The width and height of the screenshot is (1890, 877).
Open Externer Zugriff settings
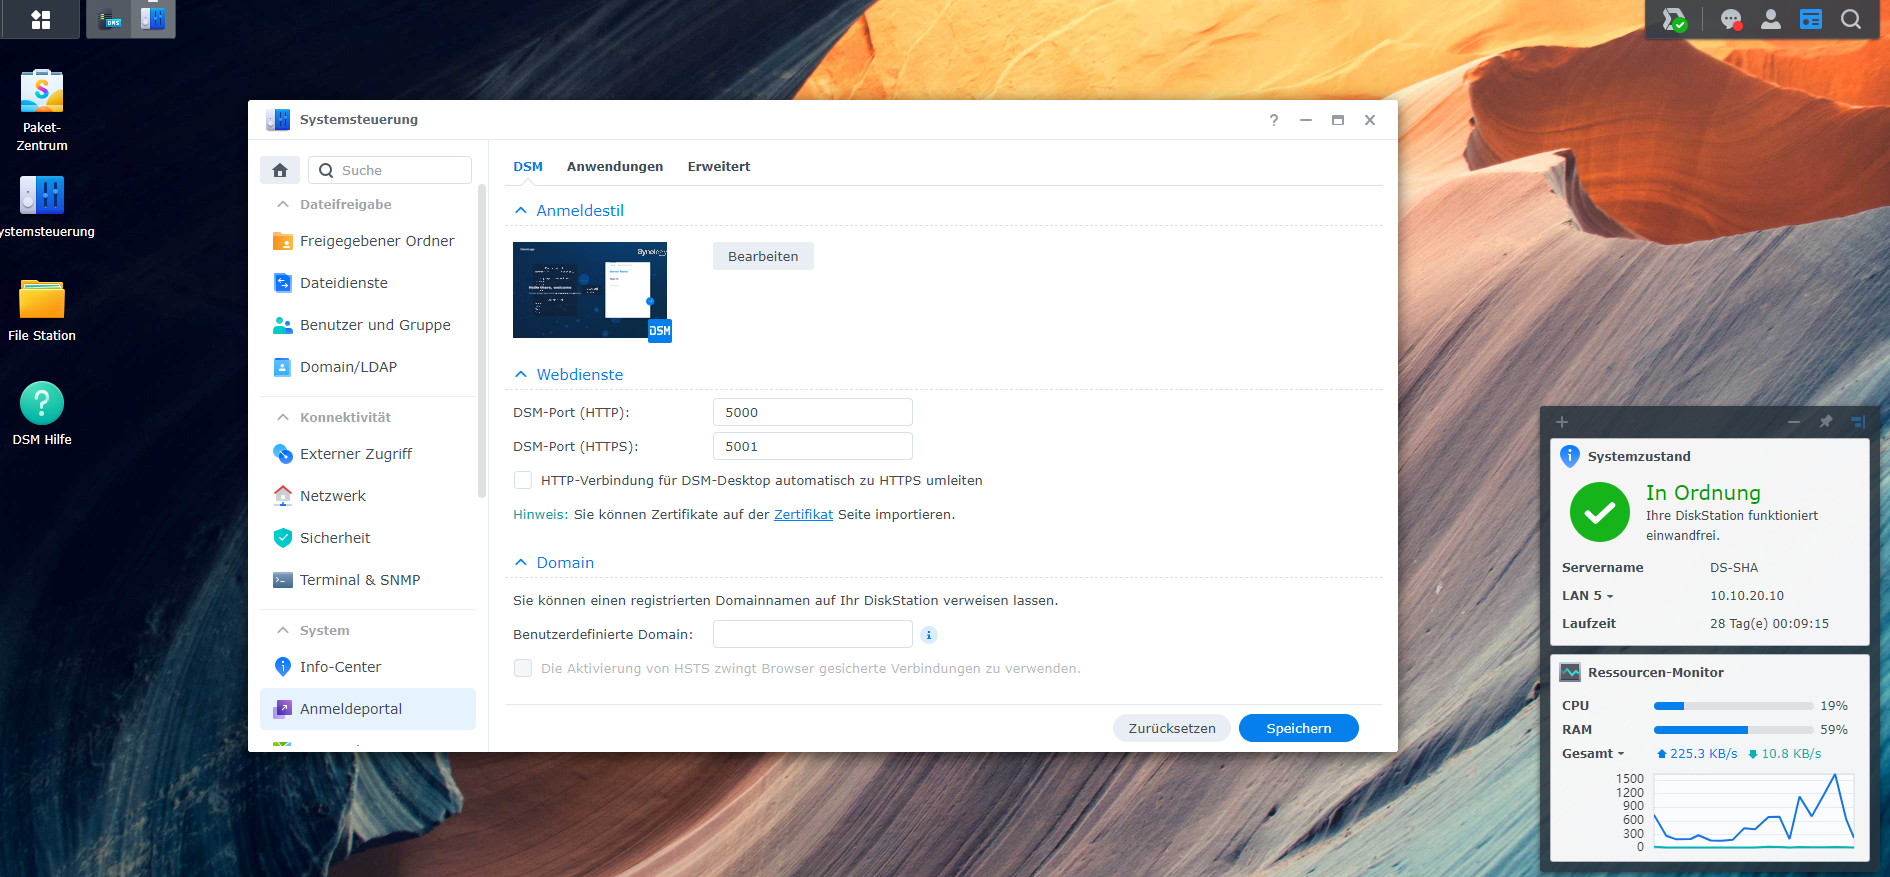pyautogui.click(x=368, y=454)
